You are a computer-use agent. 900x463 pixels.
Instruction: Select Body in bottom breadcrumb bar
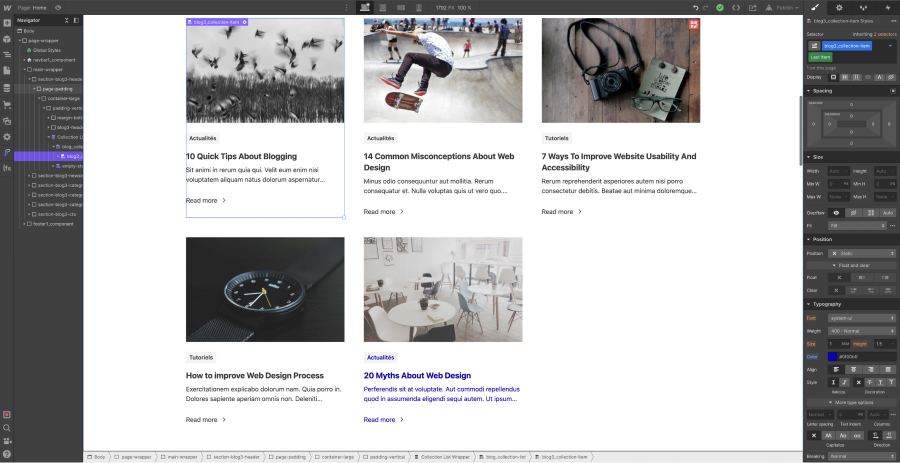click(x=96, y=457)
